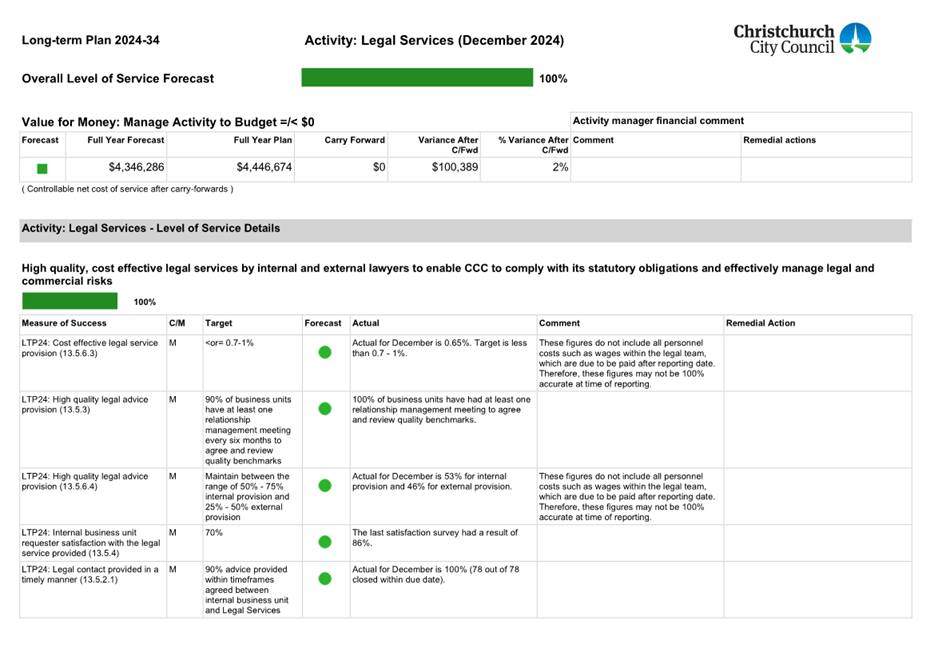This screenshot has width=934, height=661.
Task: Click the Overall Level of Service green progress bar
Action: point(417,78)
